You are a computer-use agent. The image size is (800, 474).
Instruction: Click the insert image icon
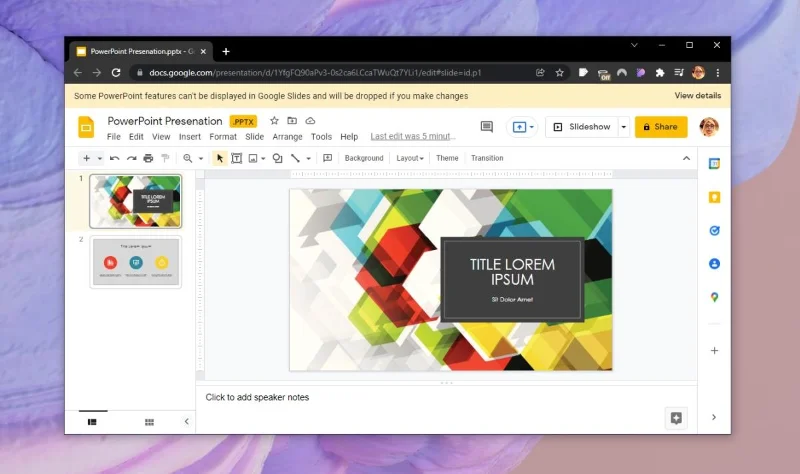[253, 158]
